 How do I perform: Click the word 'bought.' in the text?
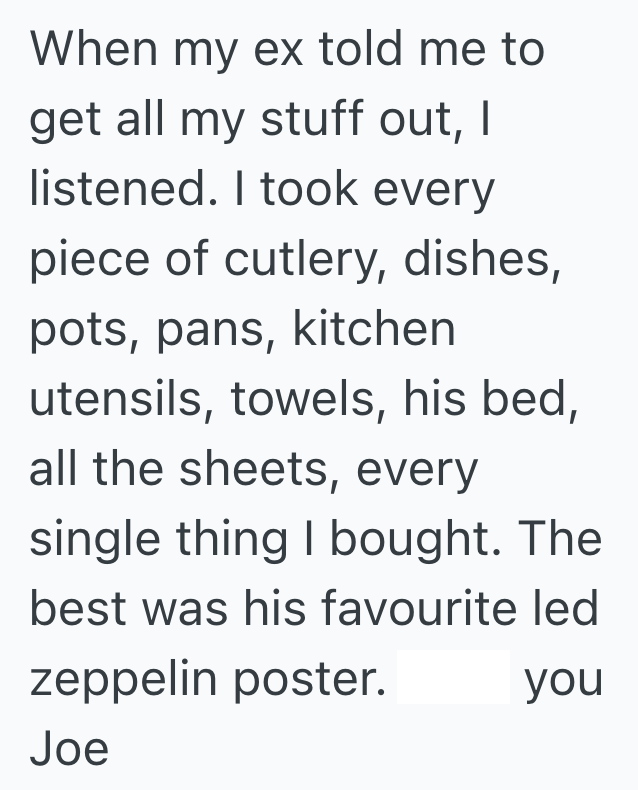click(419, 539)
